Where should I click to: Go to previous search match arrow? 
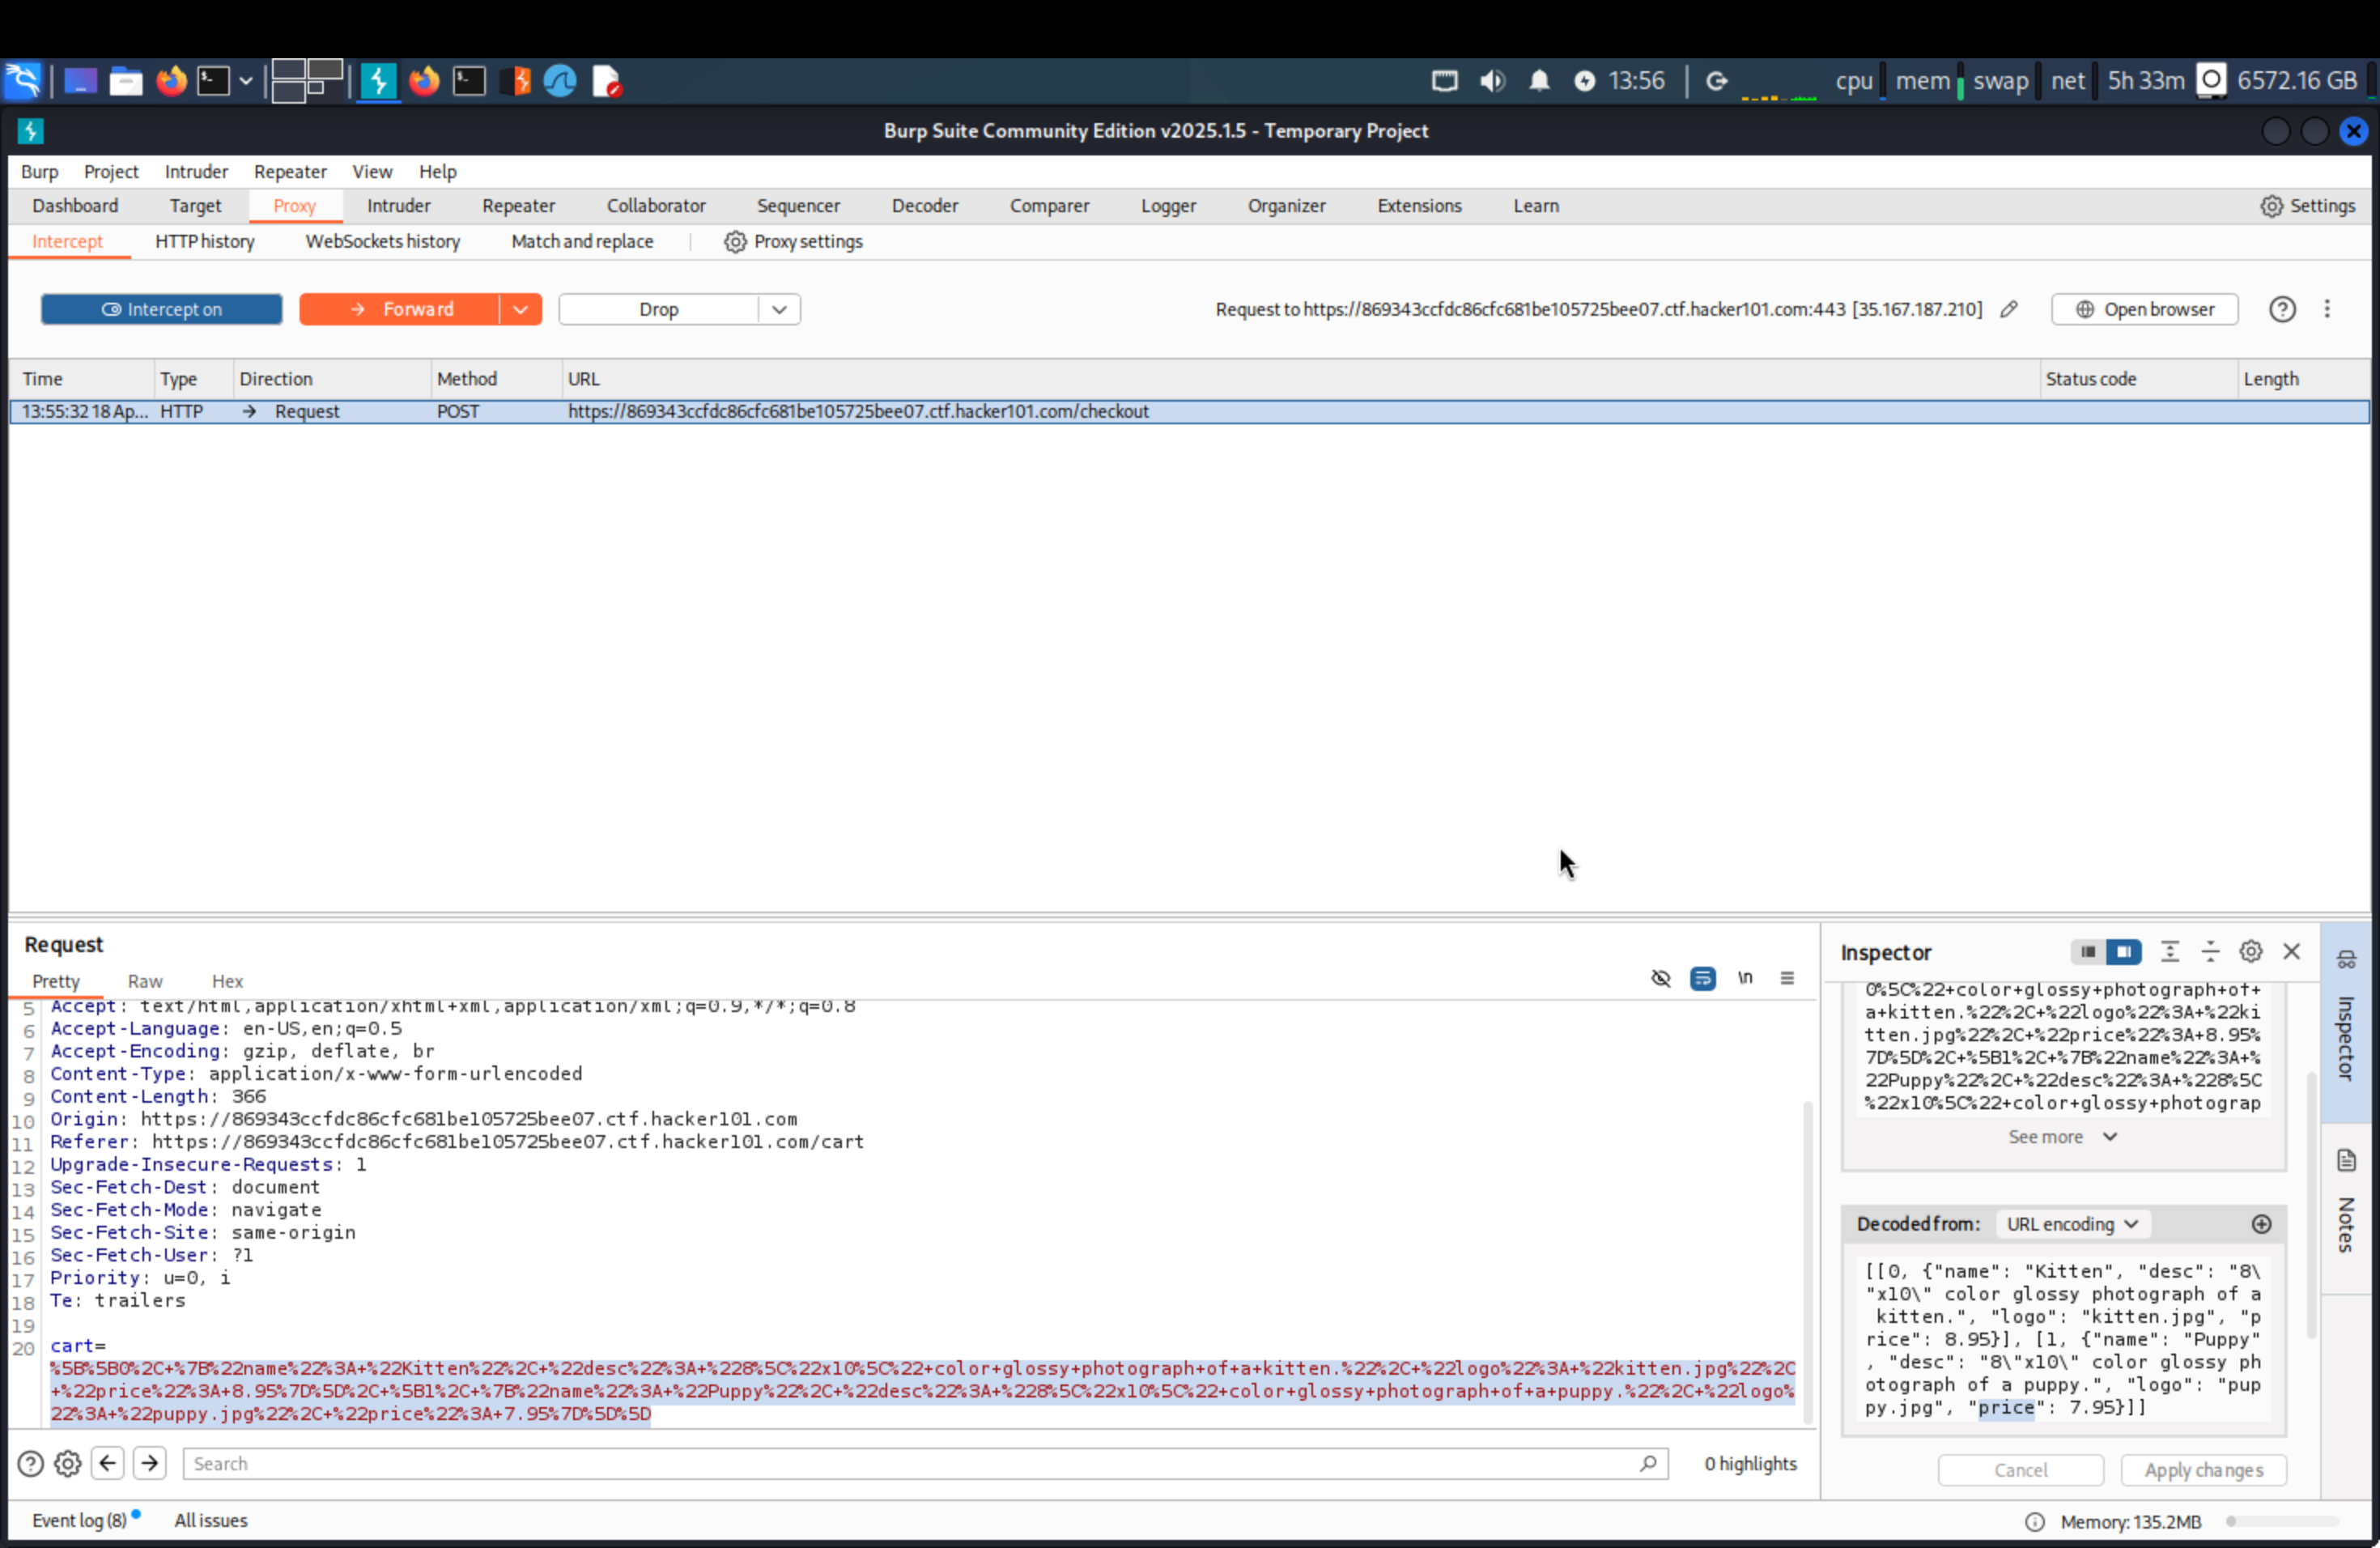click(107, 1462)
